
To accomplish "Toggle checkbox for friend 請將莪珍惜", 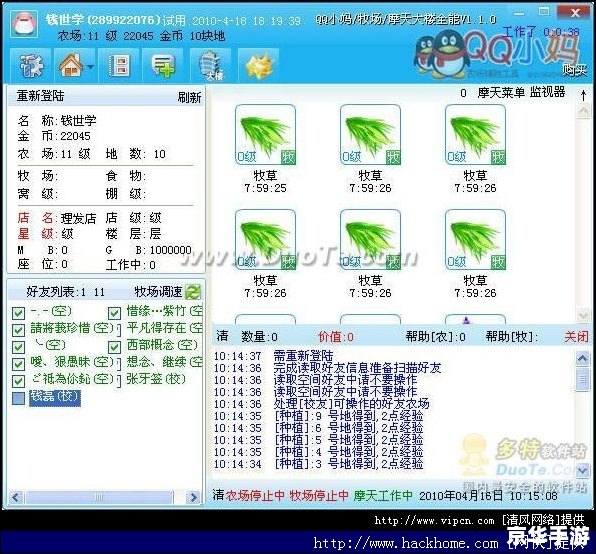I will click(x=18, y=330).
